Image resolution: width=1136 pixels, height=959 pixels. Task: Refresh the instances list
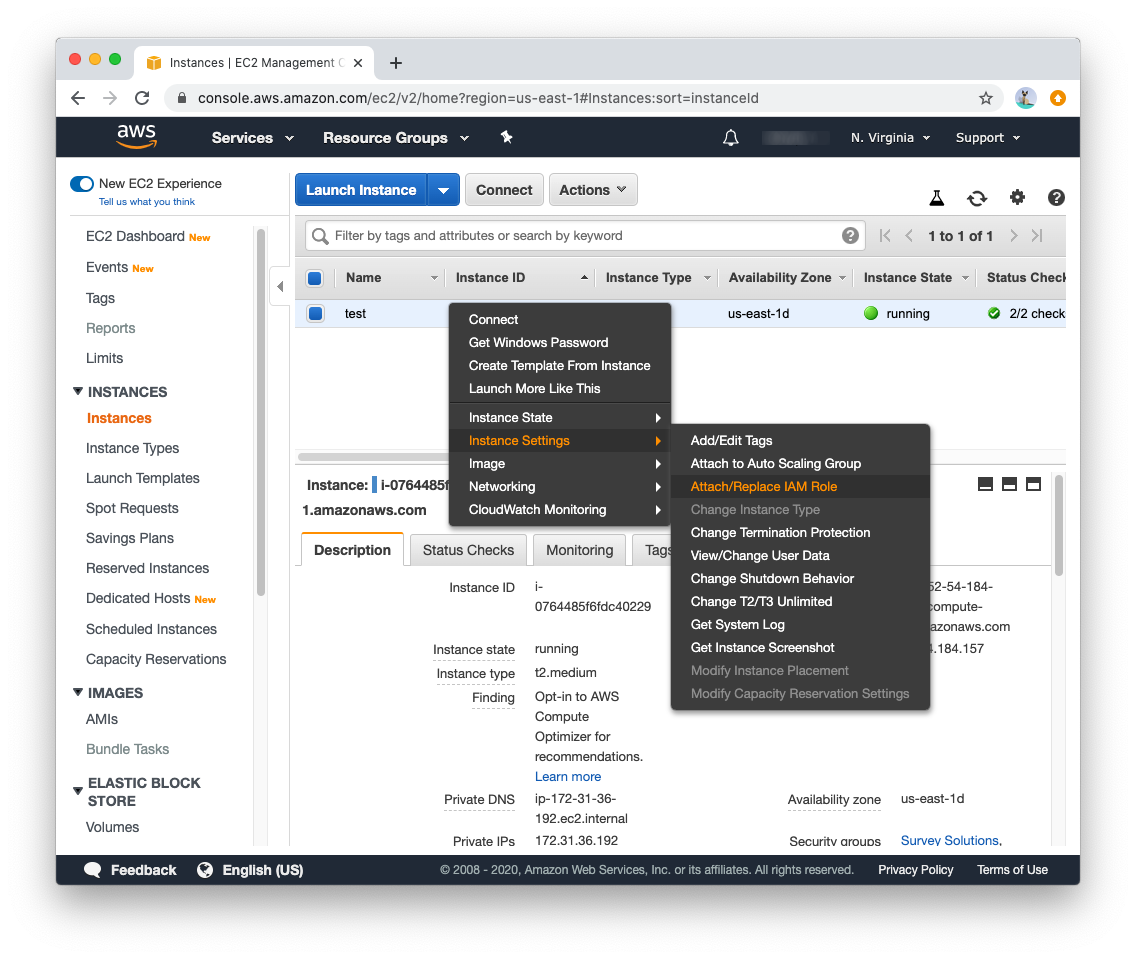(x=977, y=198)
